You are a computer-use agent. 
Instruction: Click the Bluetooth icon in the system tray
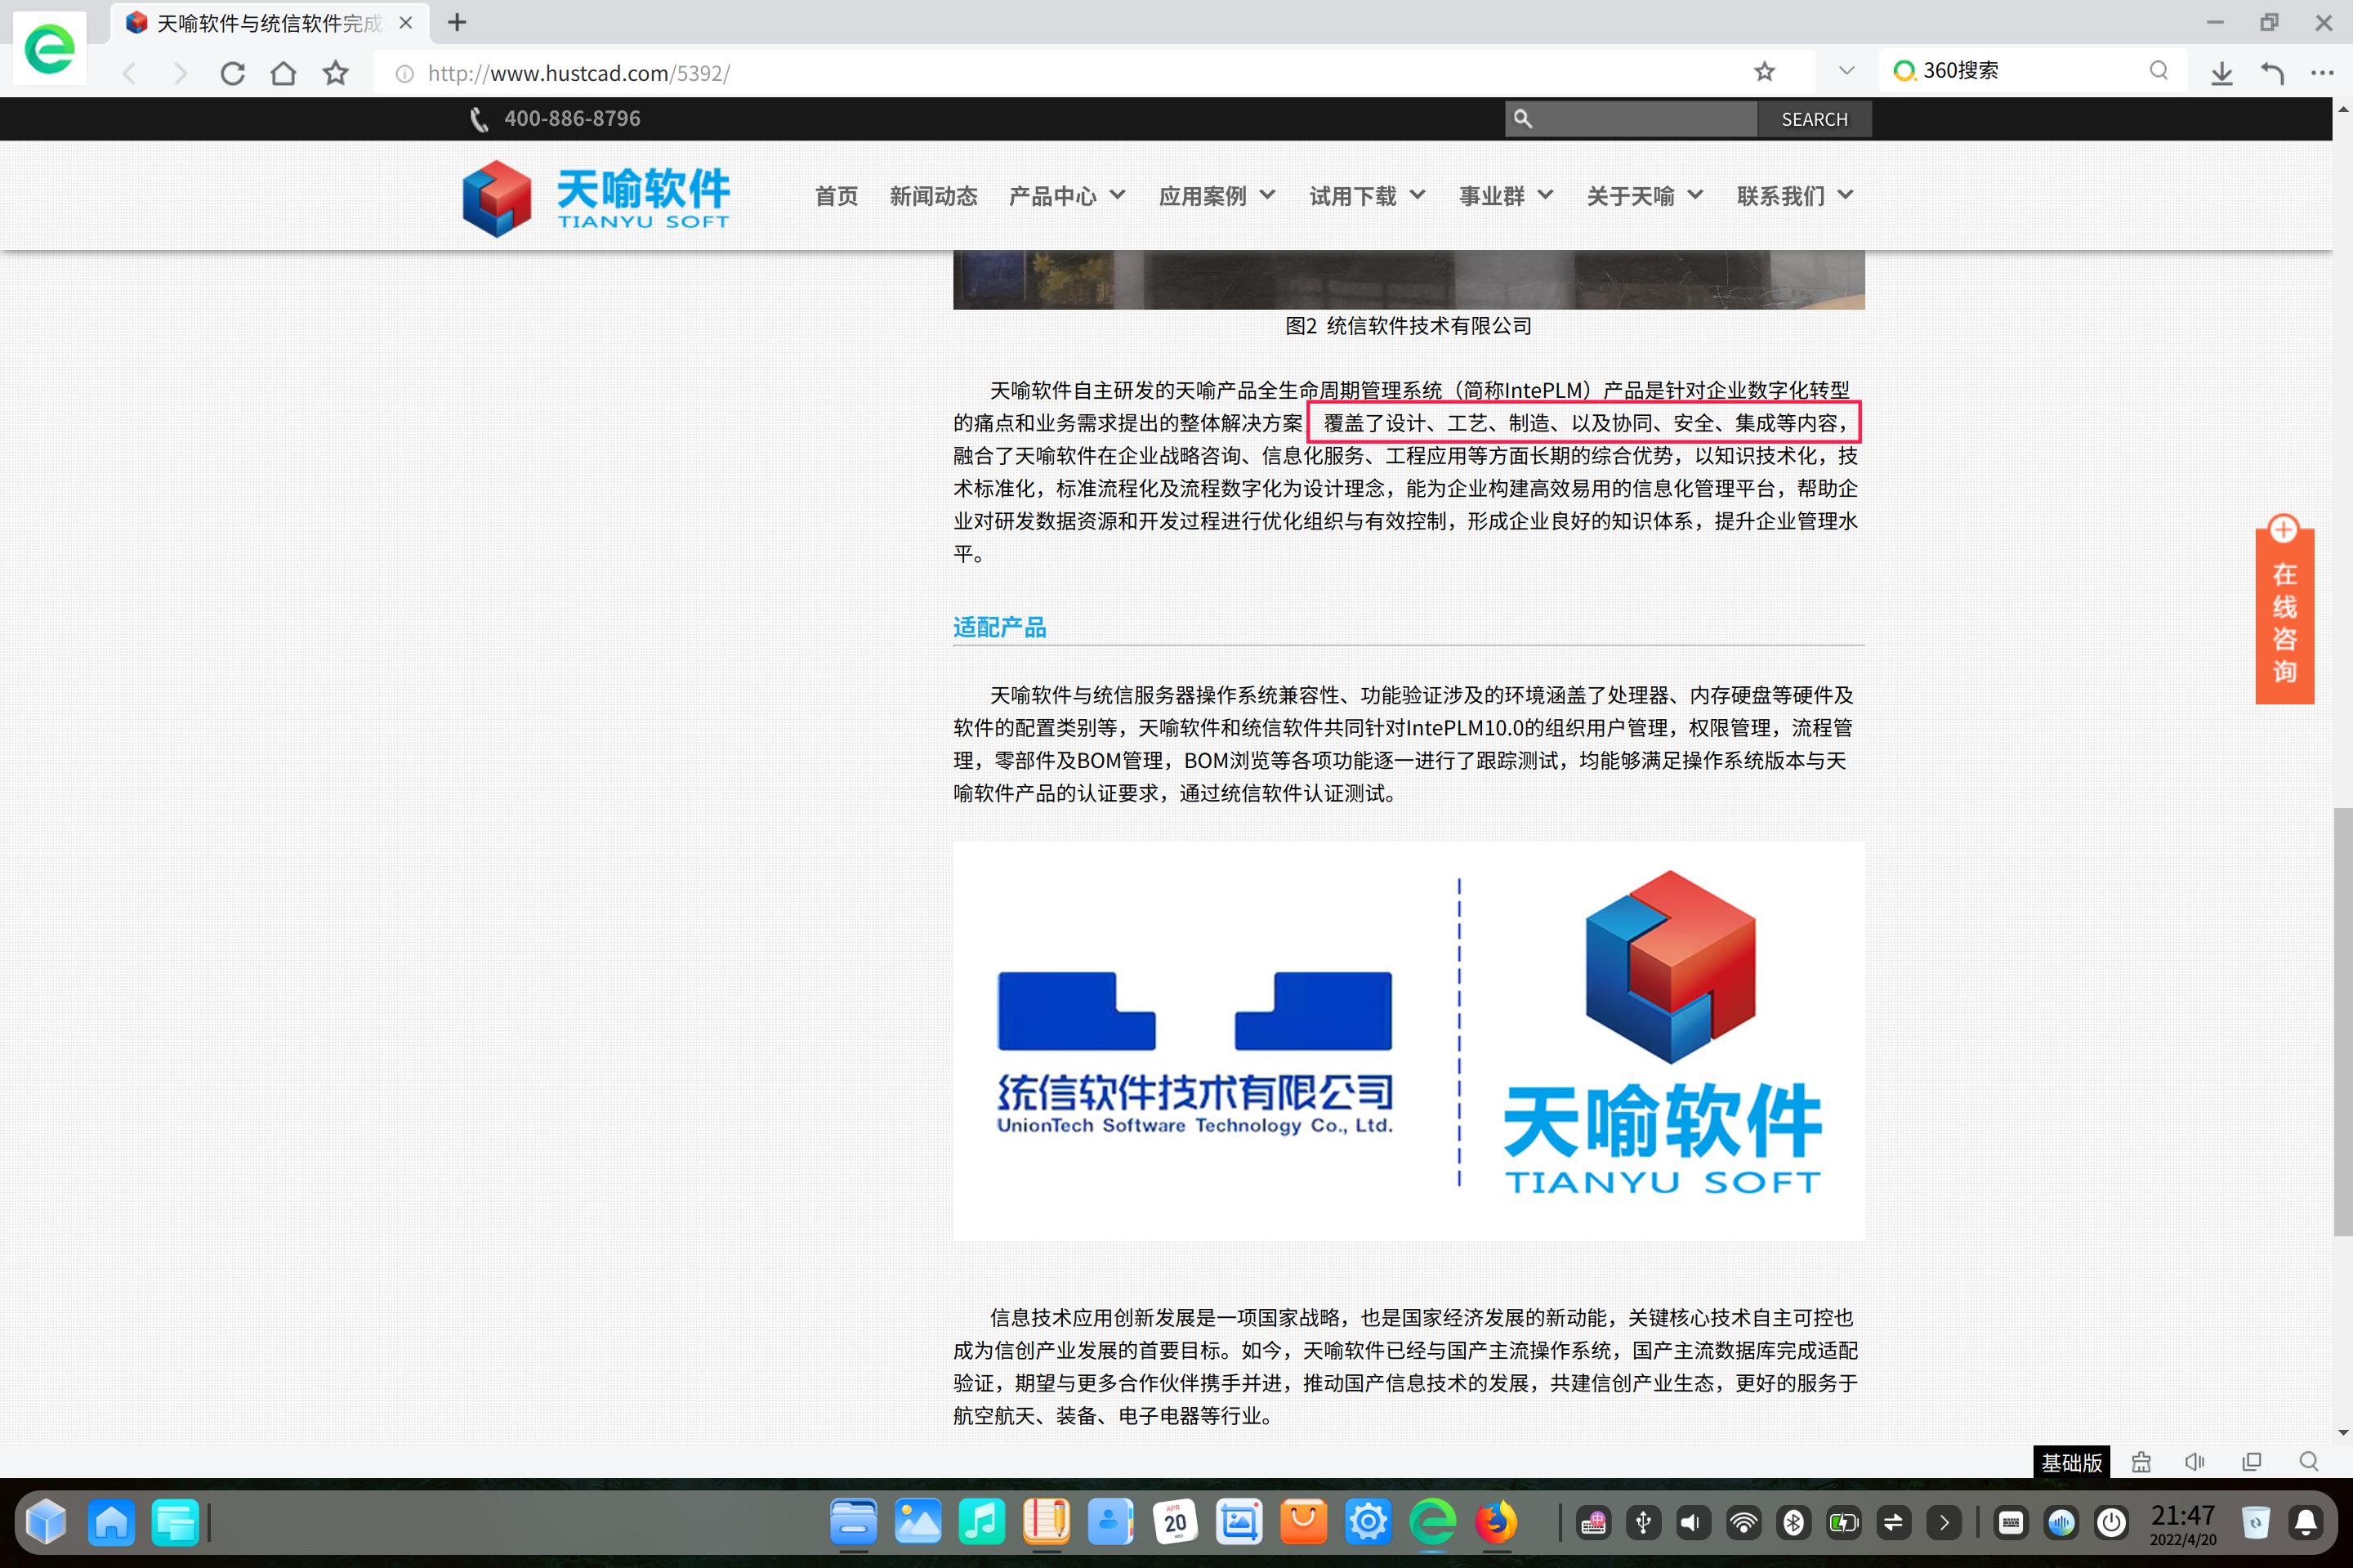pyautogui.click(x=1794, y=1522)
